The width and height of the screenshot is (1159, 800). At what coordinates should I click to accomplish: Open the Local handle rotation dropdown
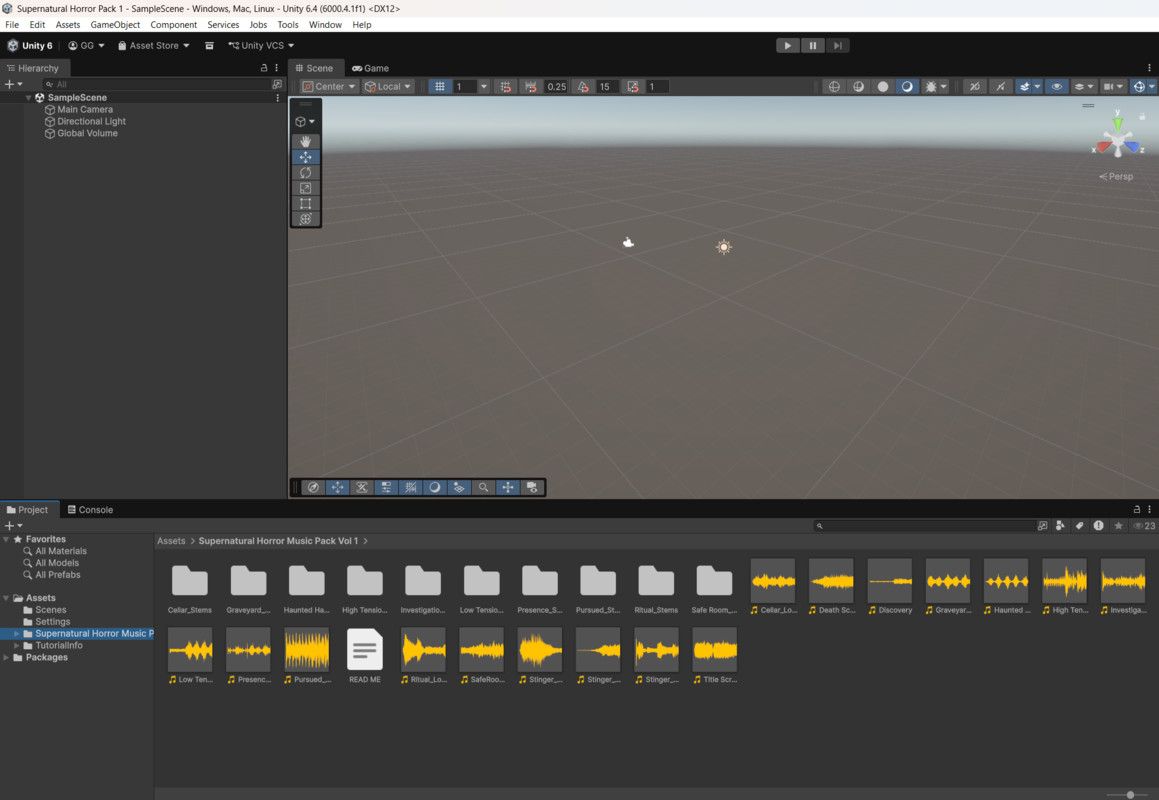[388, 87]
